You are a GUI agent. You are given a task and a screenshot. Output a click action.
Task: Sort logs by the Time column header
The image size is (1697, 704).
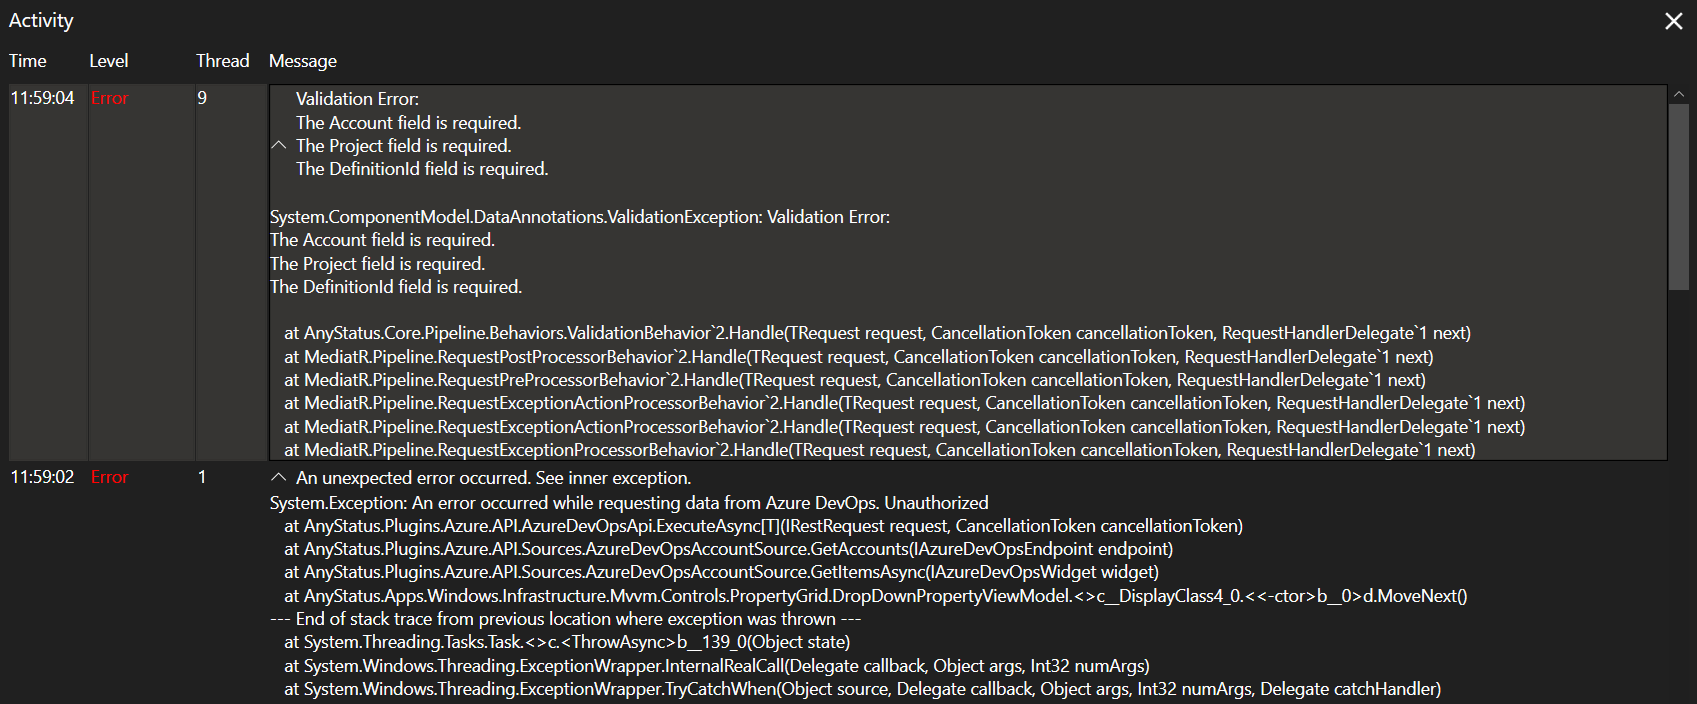(28, 61)
